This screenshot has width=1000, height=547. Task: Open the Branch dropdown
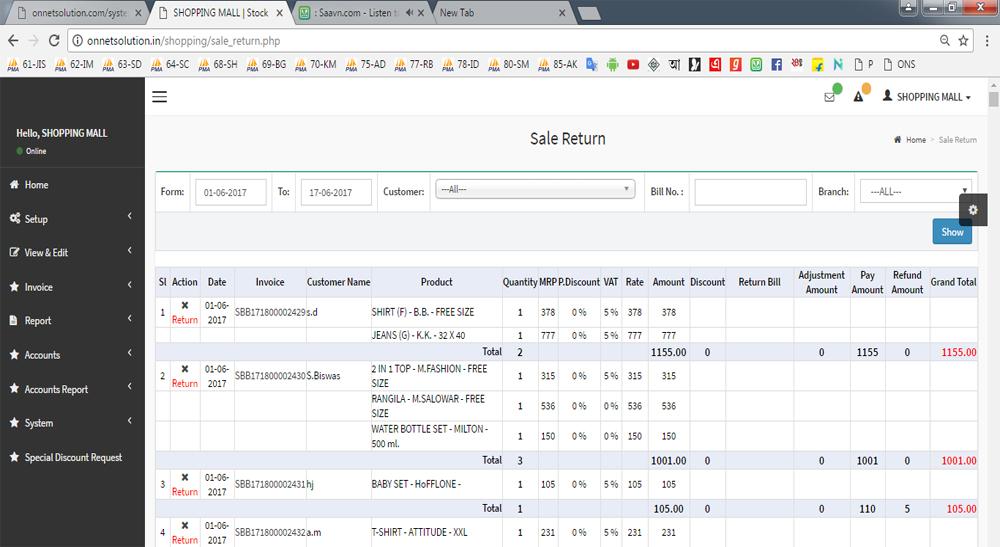915,192
